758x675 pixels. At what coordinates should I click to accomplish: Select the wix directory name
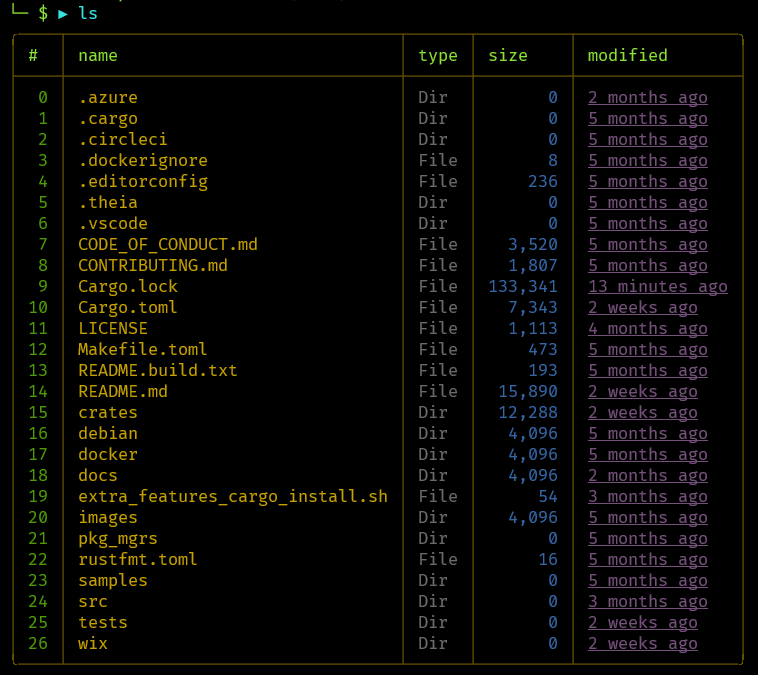[93, 644]
